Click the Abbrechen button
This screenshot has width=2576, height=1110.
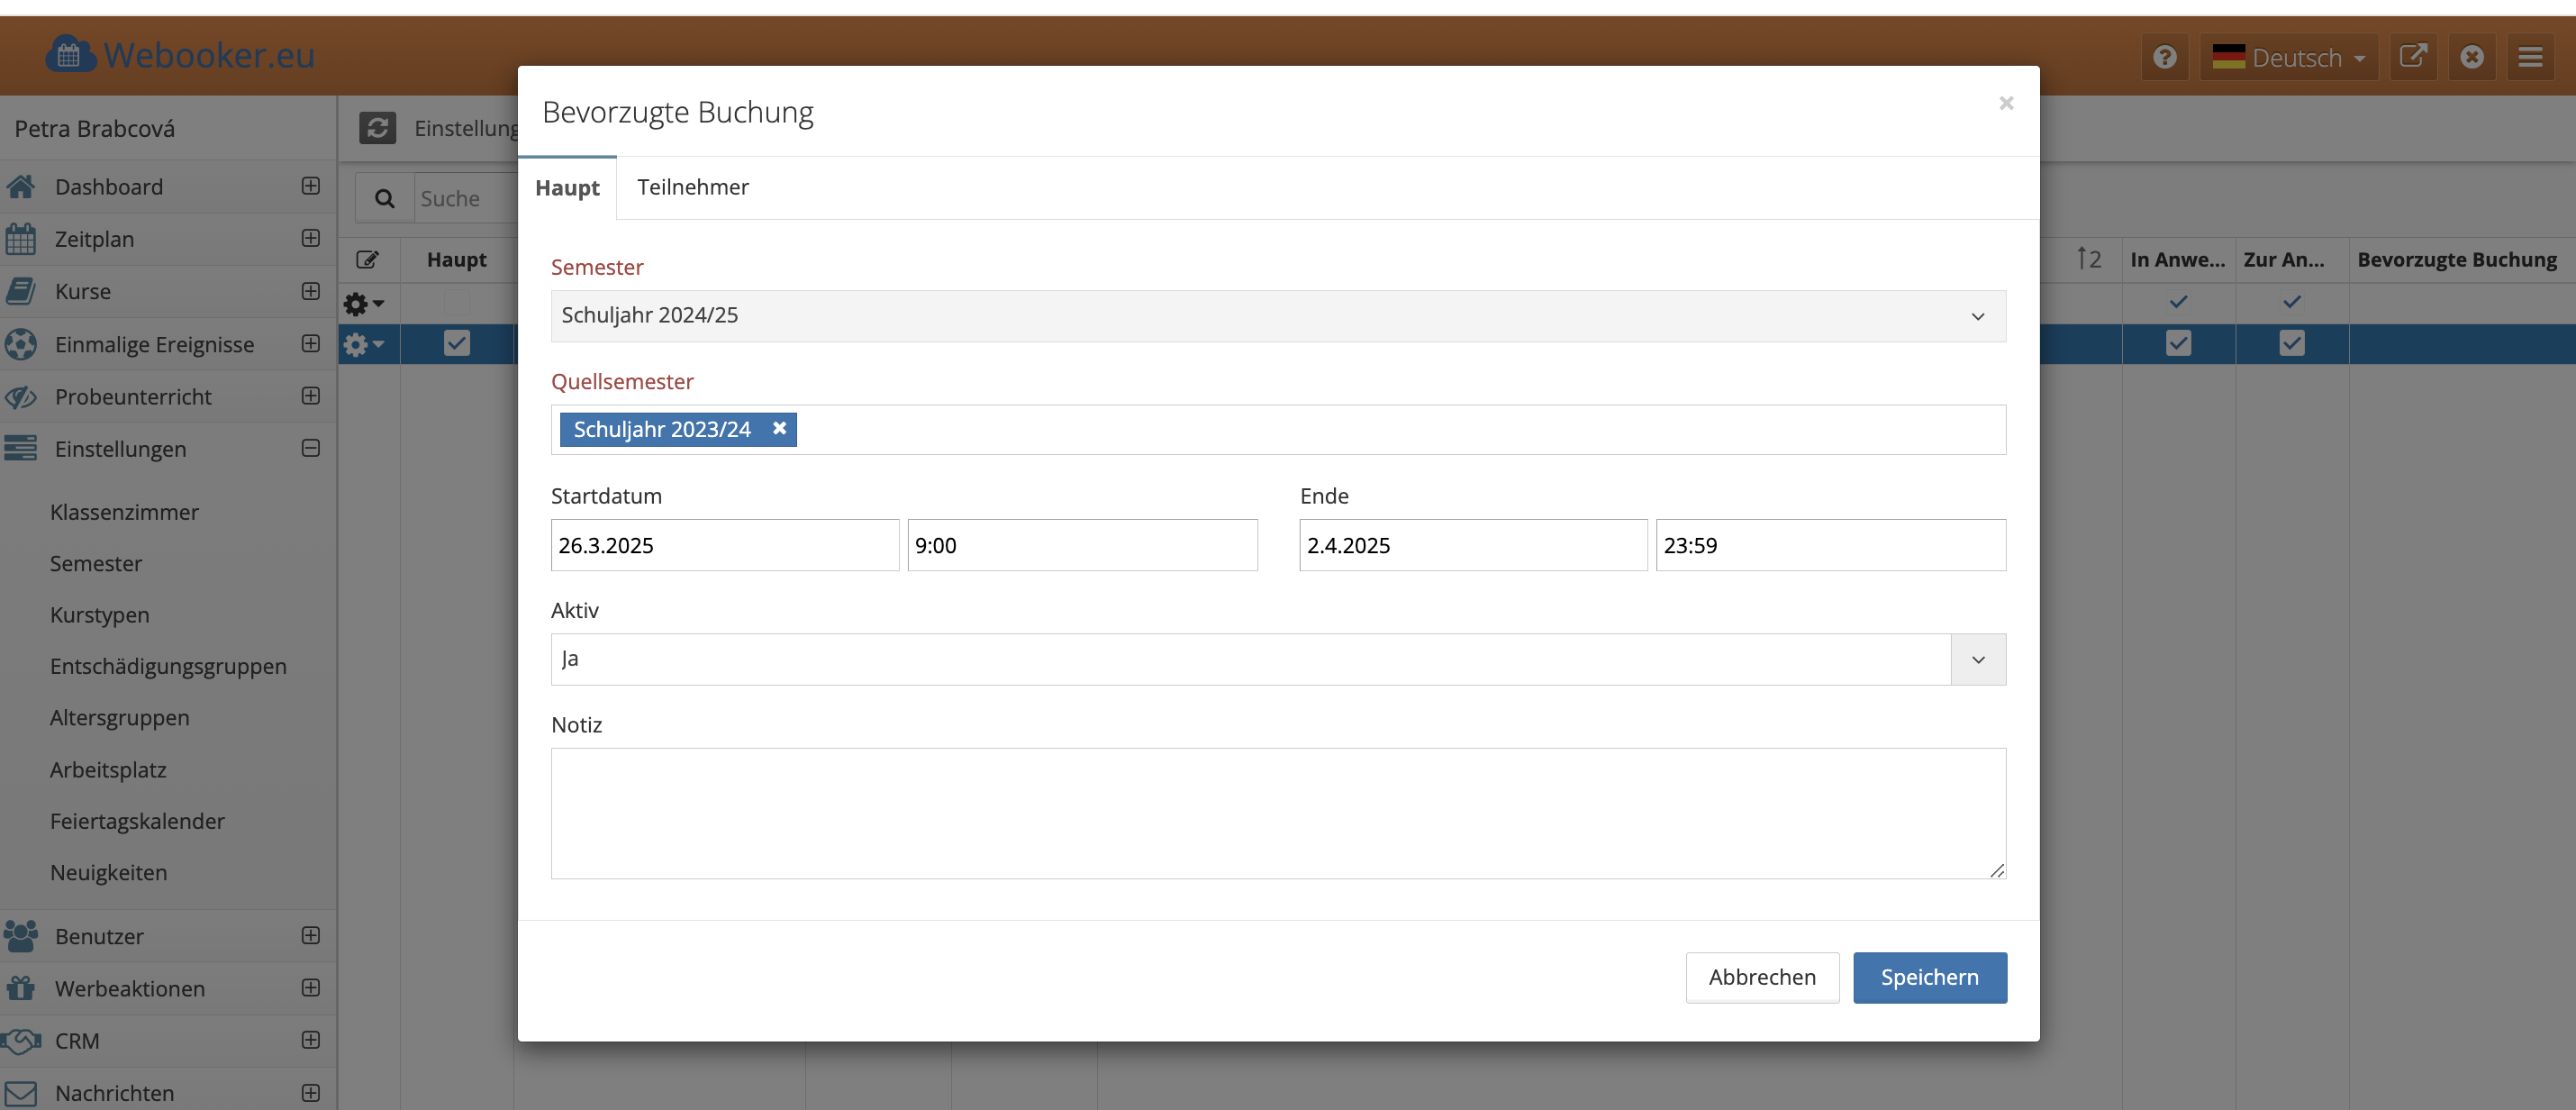pos(1761,977)
